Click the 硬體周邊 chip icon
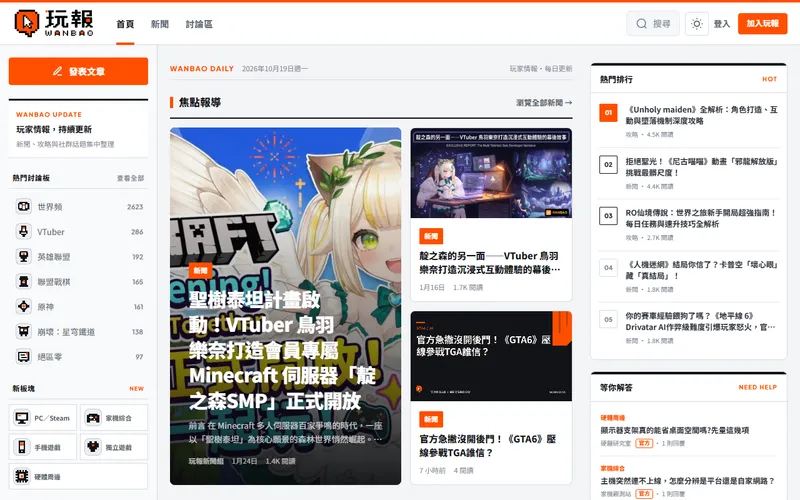 [x=22, y=477]
